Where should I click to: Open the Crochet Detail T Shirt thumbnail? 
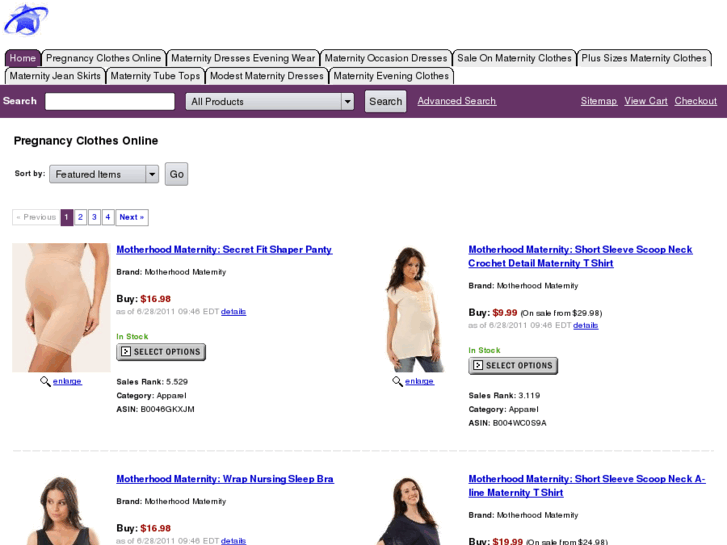point(414,308)
